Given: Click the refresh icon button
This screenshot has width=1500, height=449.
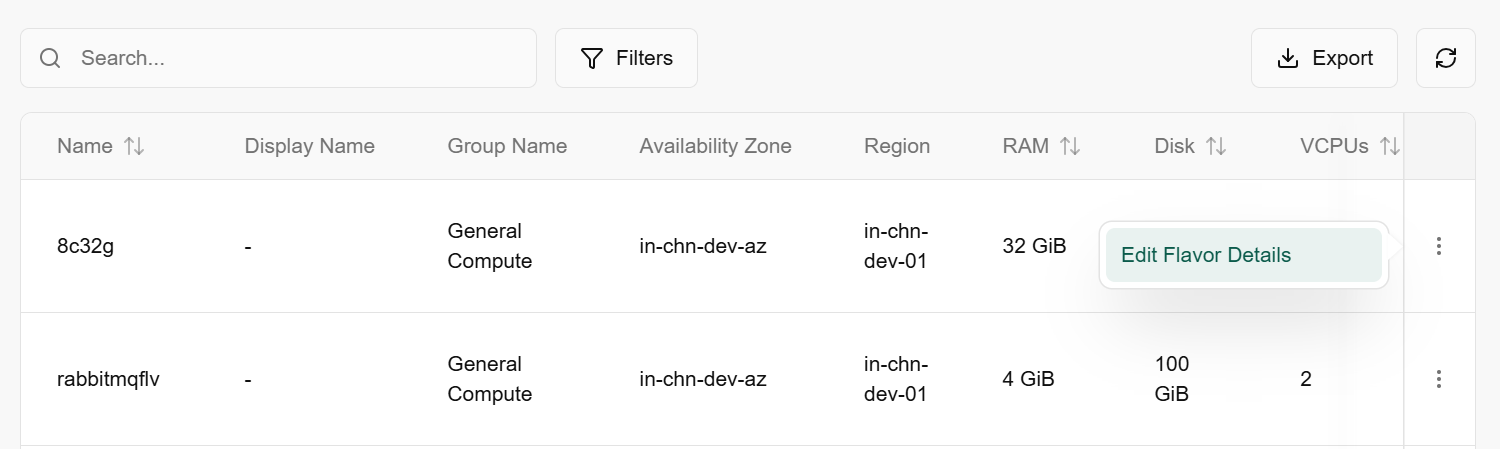Looking at the screenshot, I should (1445, 58).
